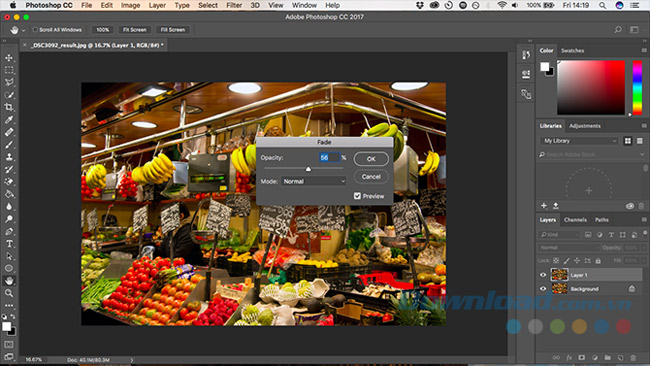Uncheck the Preview checkbox in Fade dialog
This screenshot has height=366, width=650.
(x=357, y=196)
